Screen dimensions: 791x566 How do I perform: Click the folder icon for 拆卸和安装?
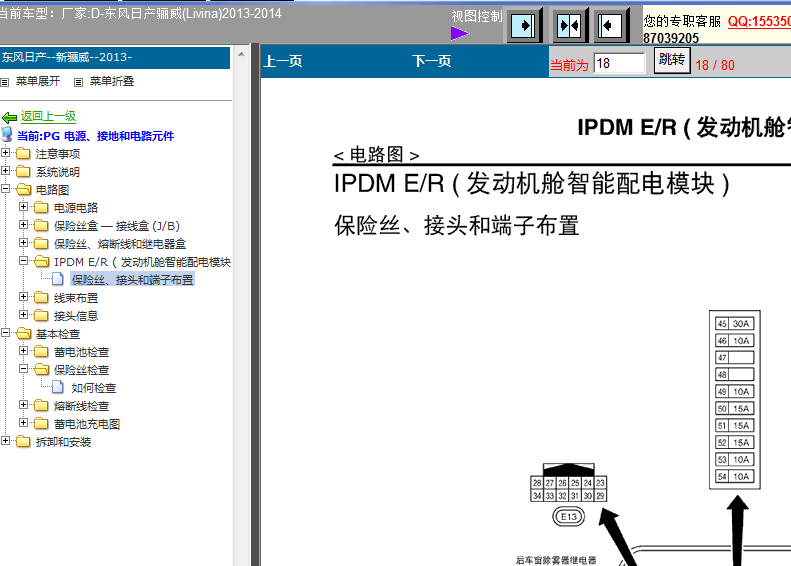point(23,442)
